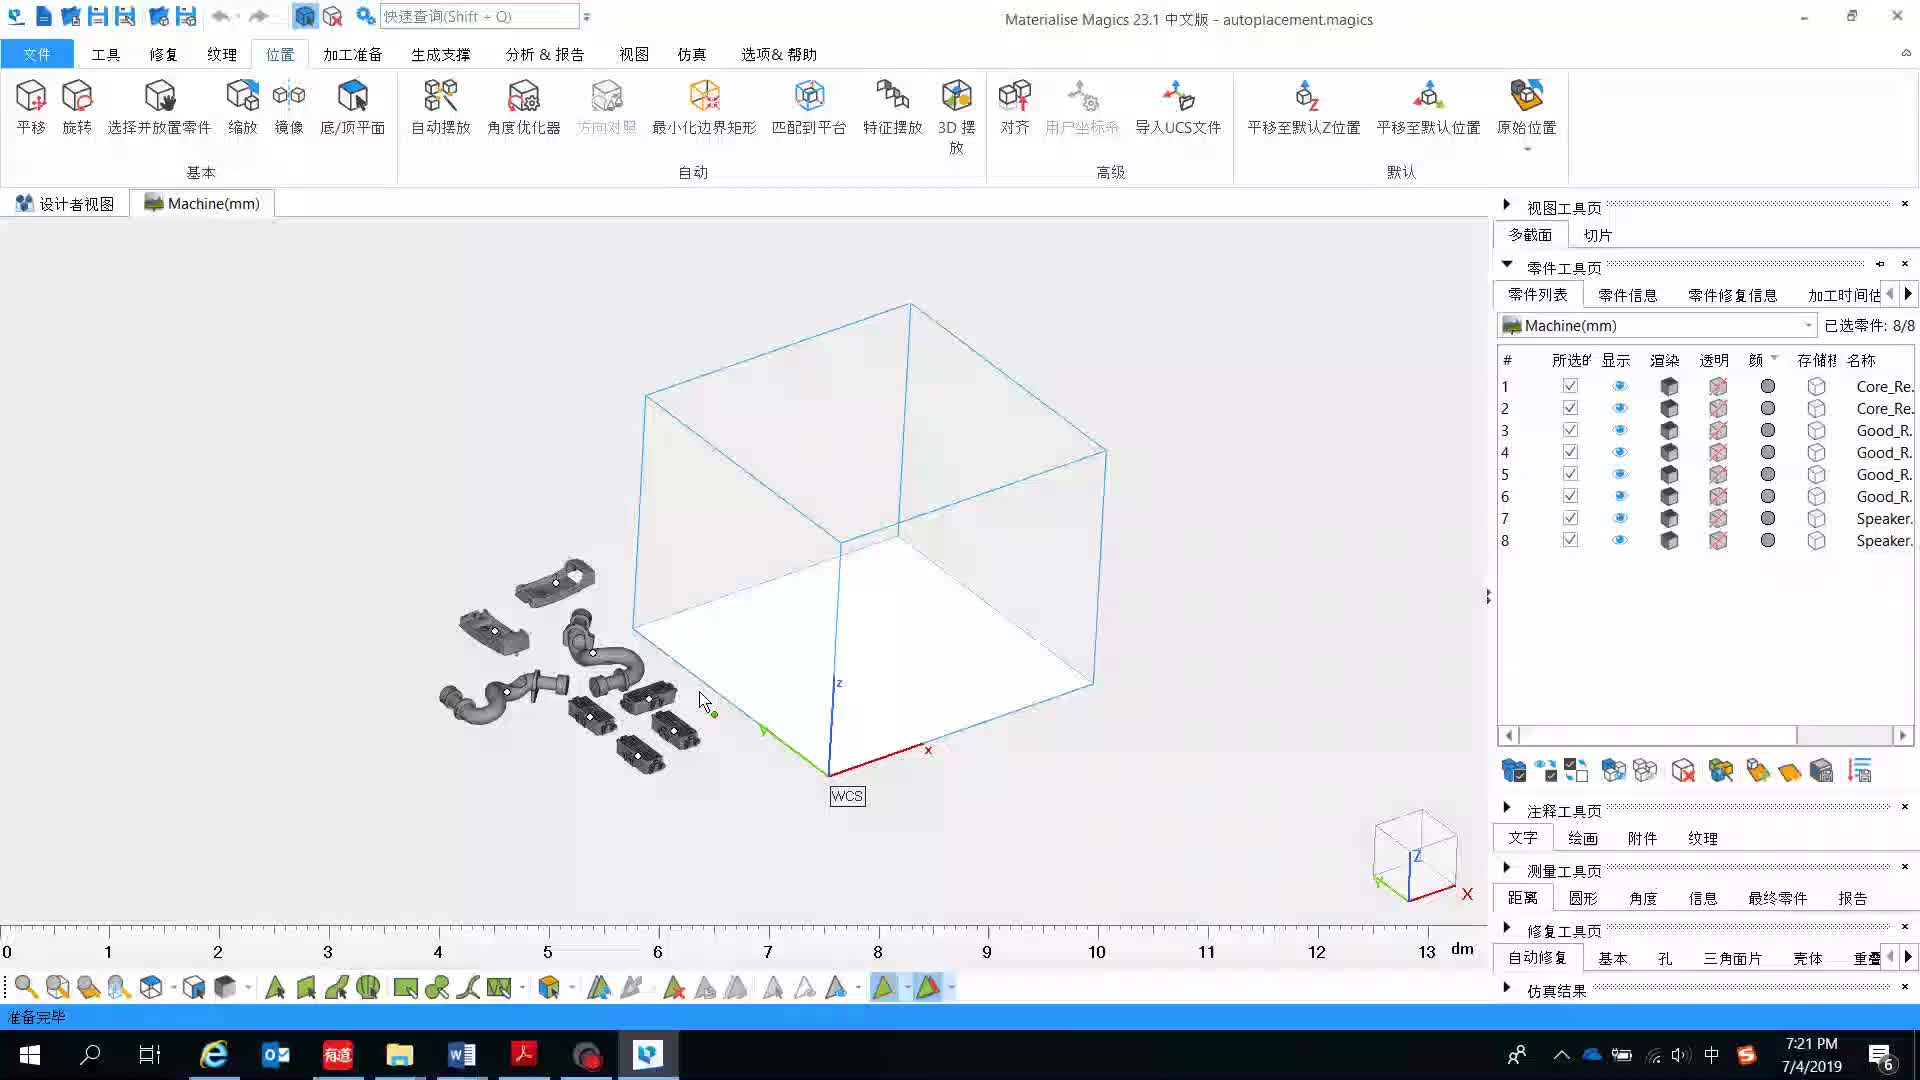Toggle shading mode for part 6
The image size is (1920, 1080).
(1669, 496)
